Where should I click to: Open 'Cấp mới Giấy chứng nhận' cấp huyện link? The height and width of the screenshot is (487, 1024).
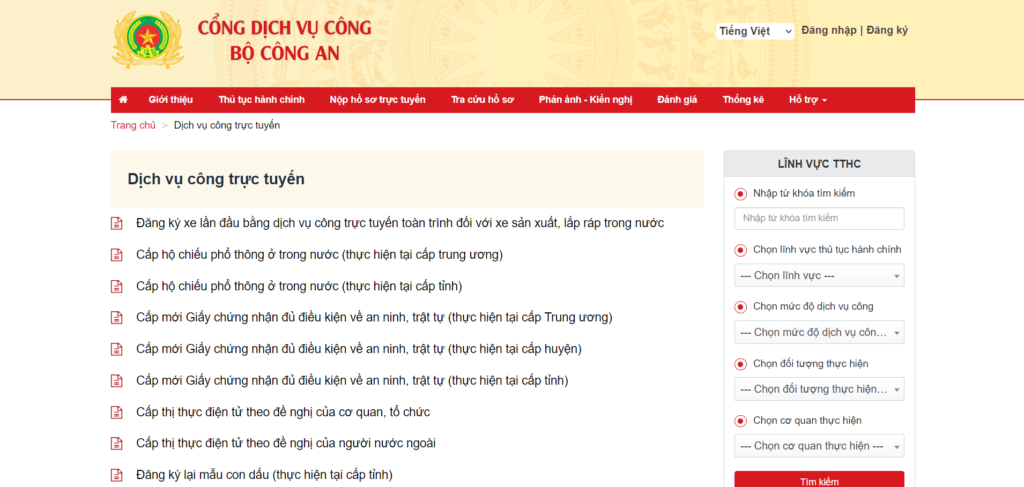pos(359,349)
